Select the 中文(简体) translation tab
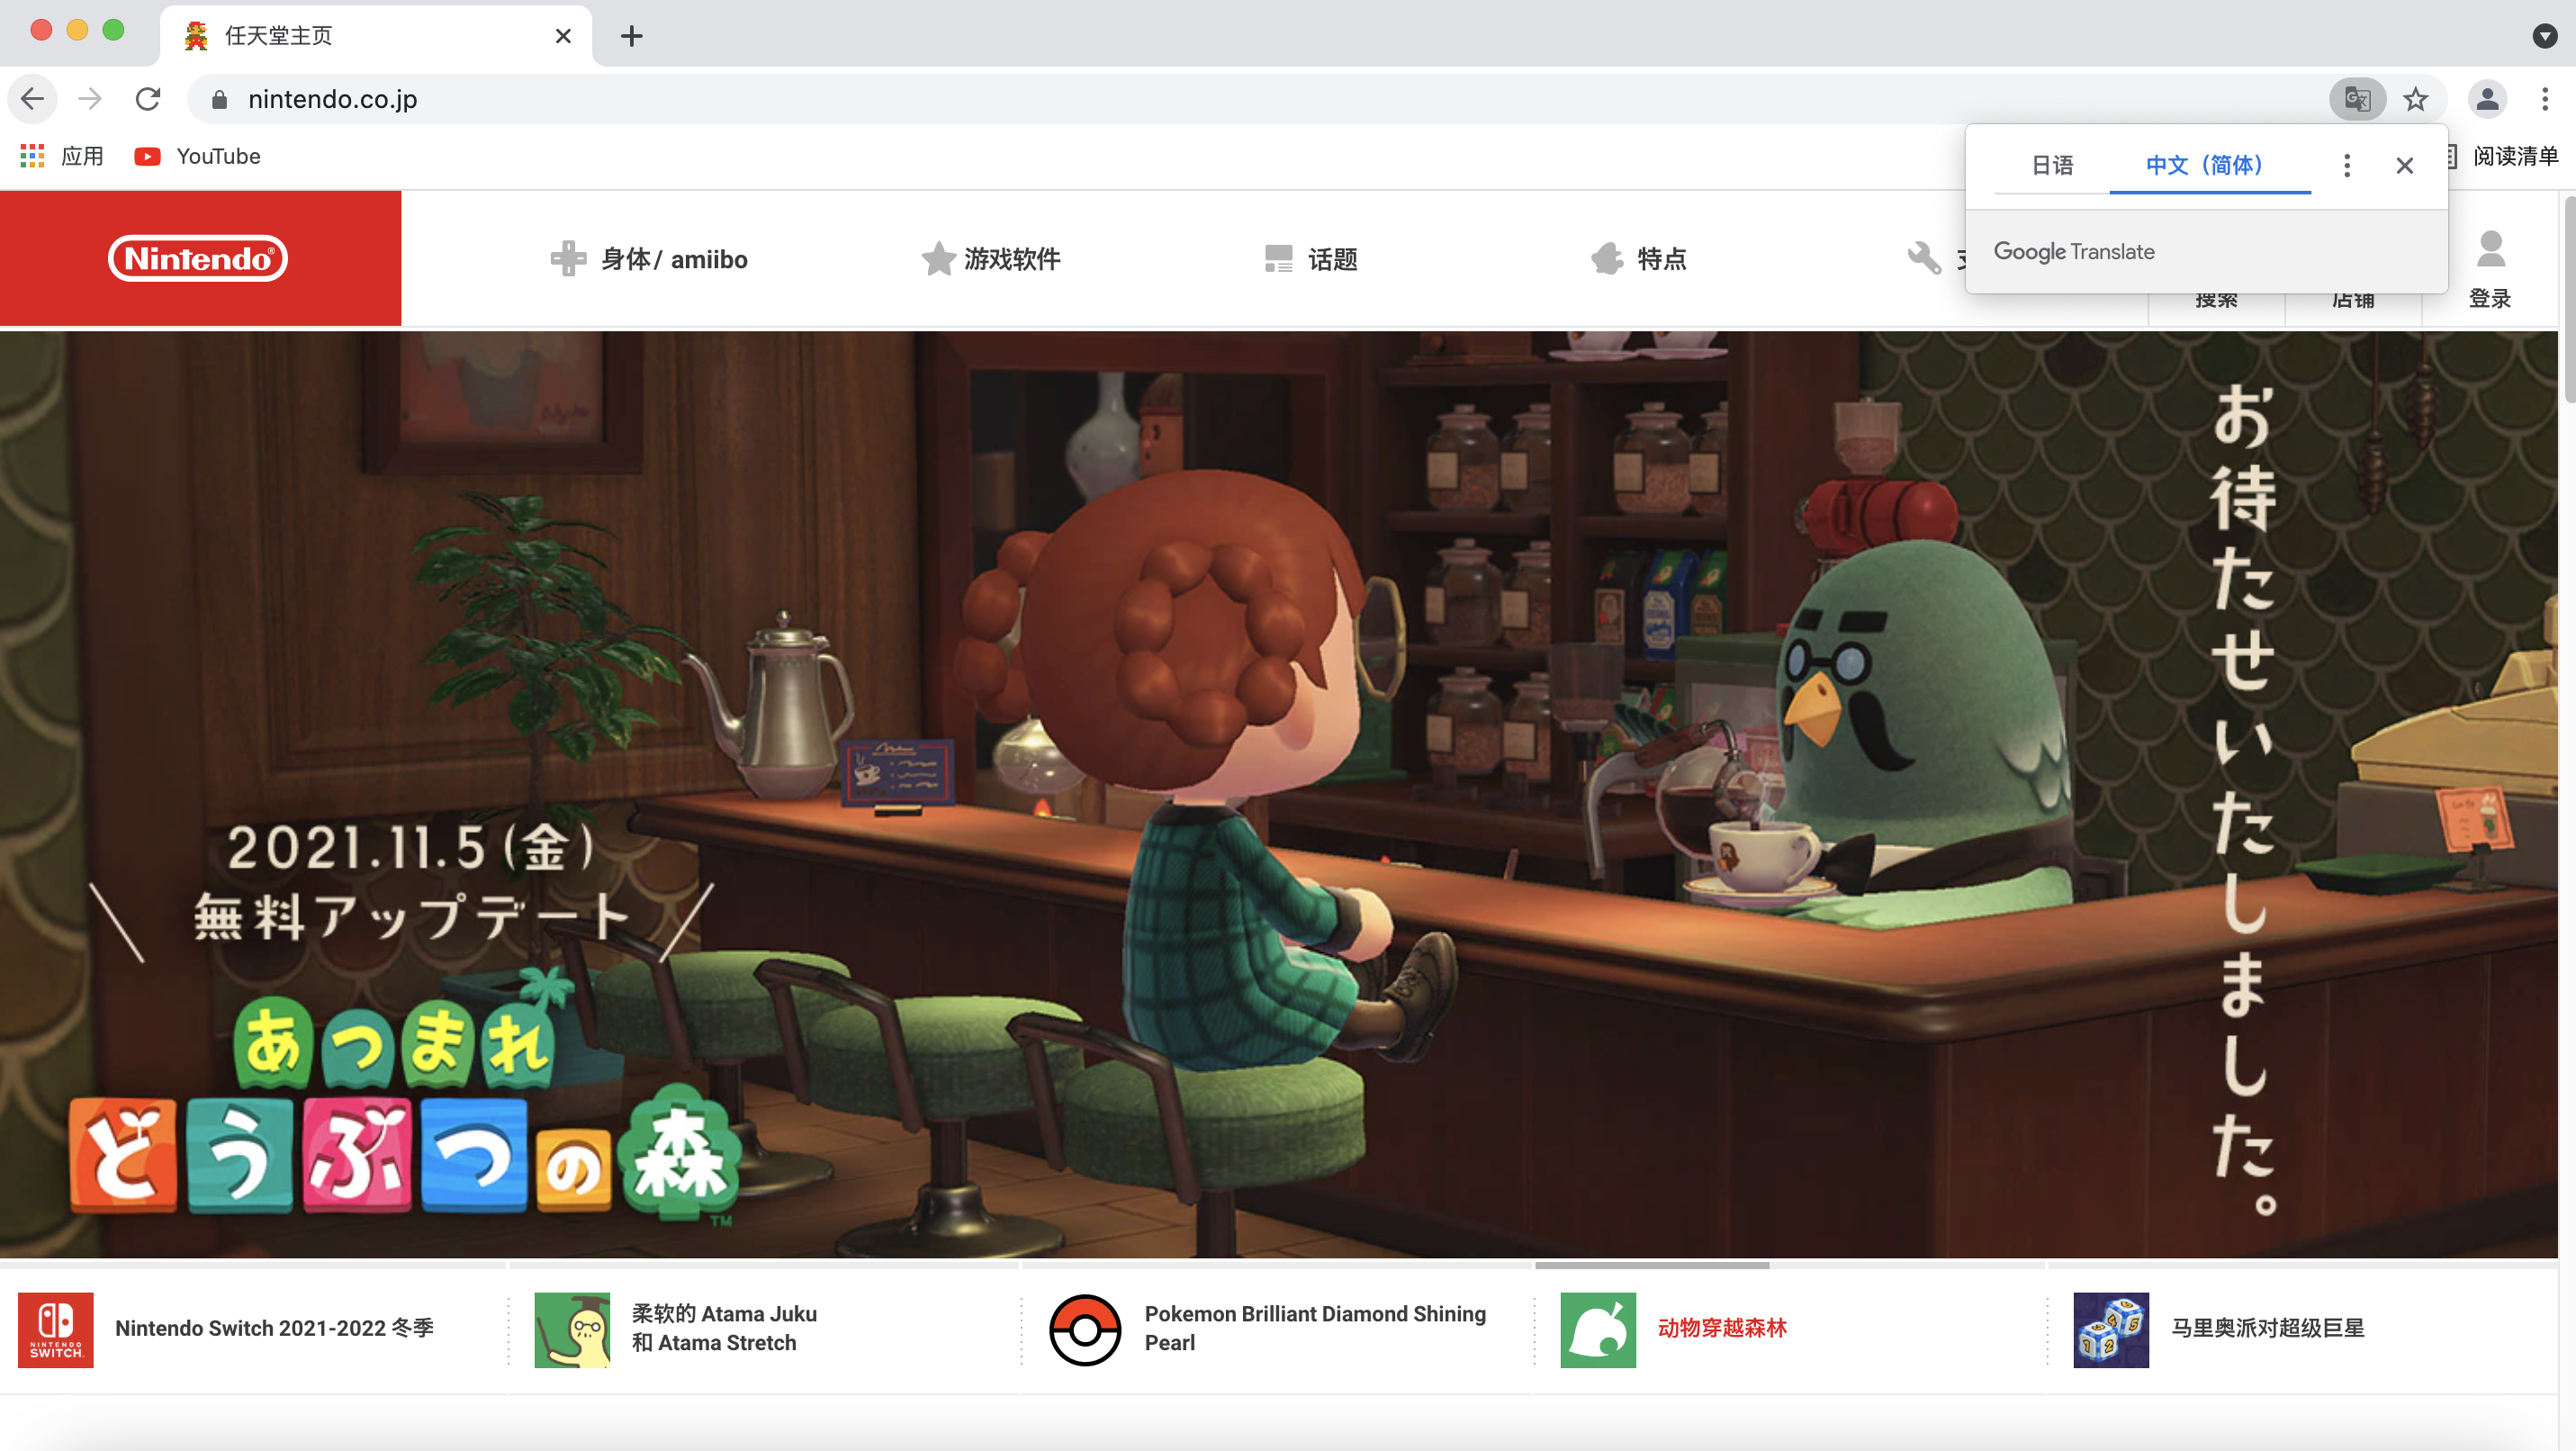2576x1451 pixels. (2204, 165)
